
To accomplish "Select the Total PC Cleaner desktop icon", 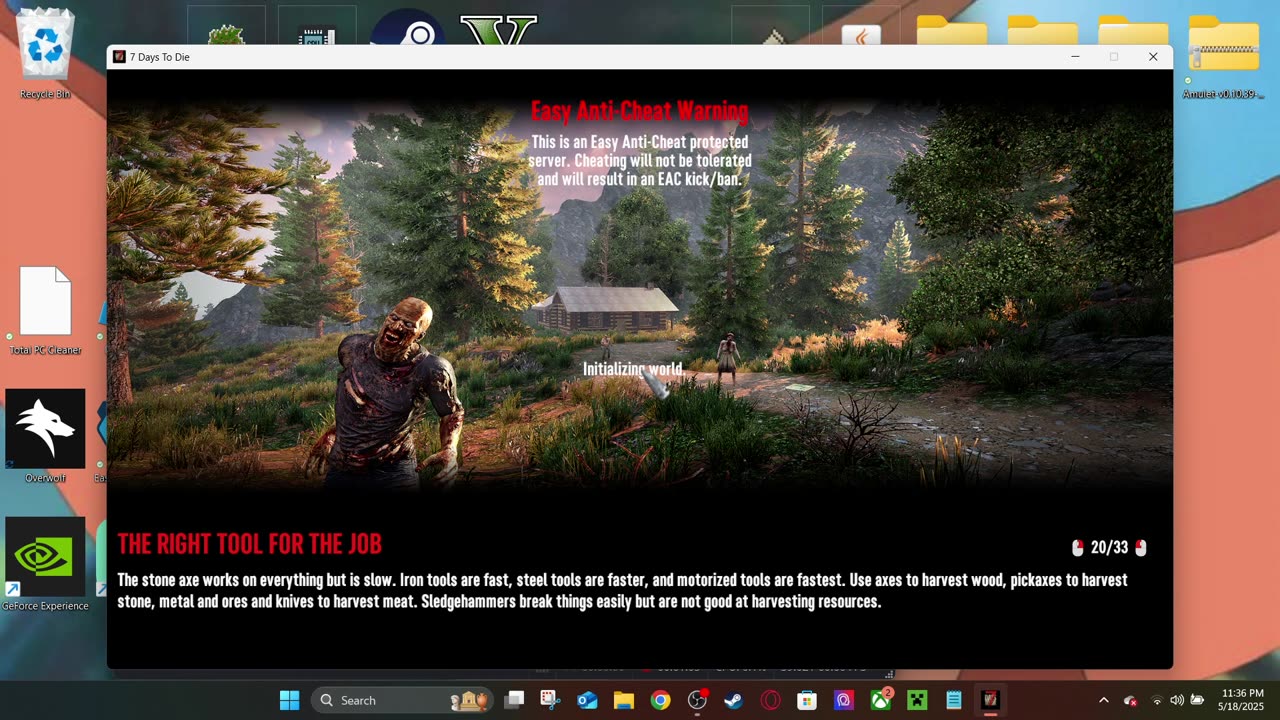I will (x=45, y=310).
